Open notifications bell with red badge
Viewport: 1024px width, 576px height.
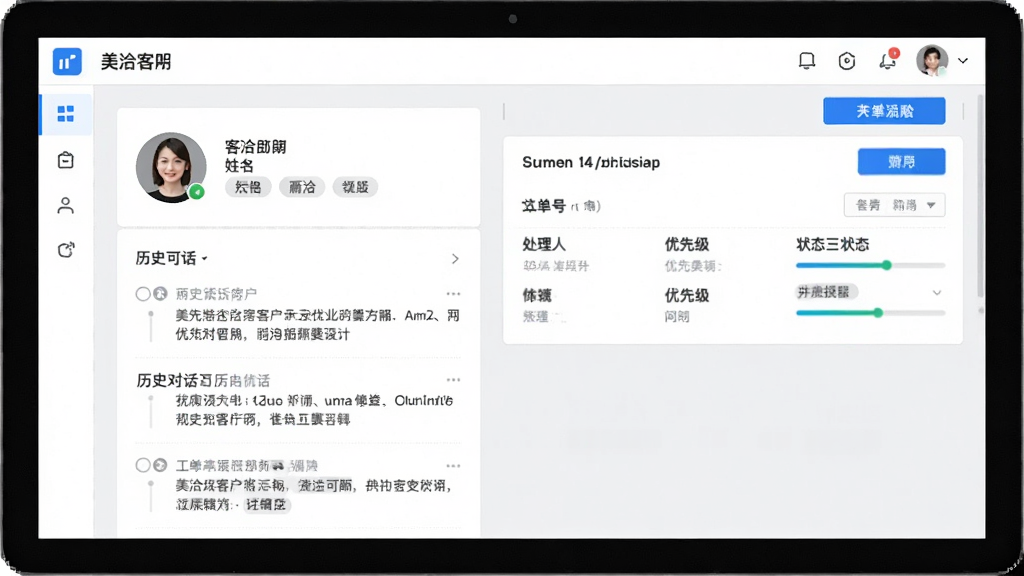[x=888, y=60]
